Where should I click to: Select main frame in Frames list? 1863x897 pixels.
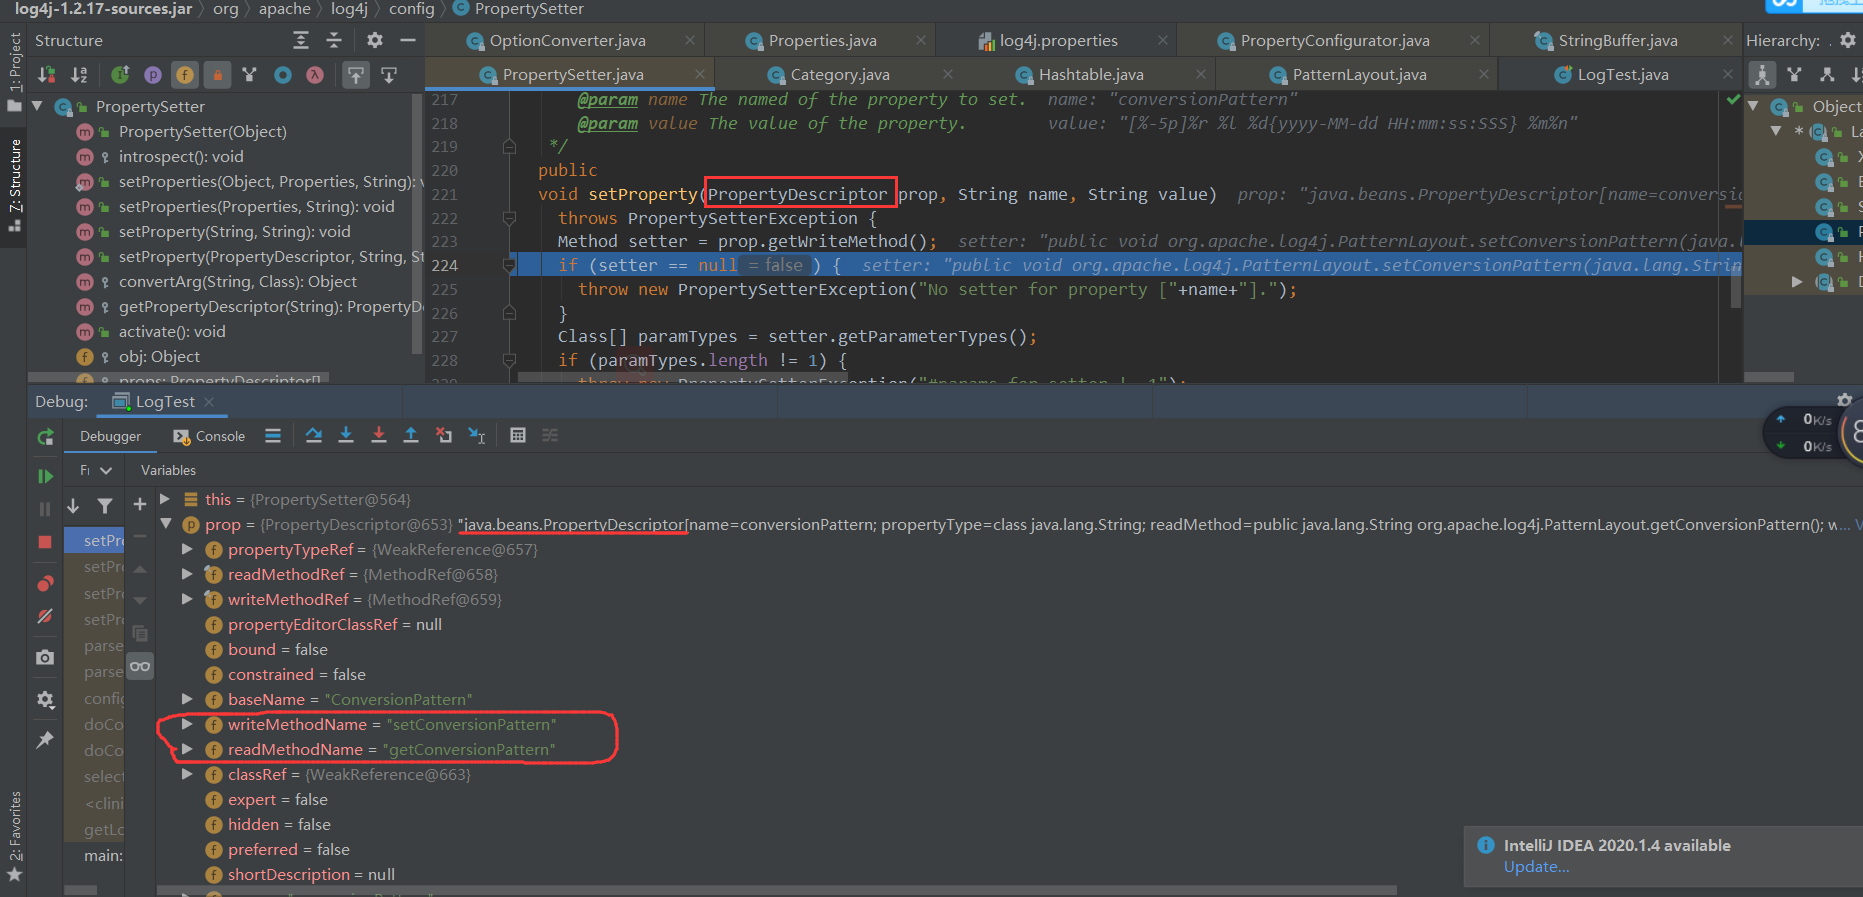pyautogui.click(x=103, y=856)
